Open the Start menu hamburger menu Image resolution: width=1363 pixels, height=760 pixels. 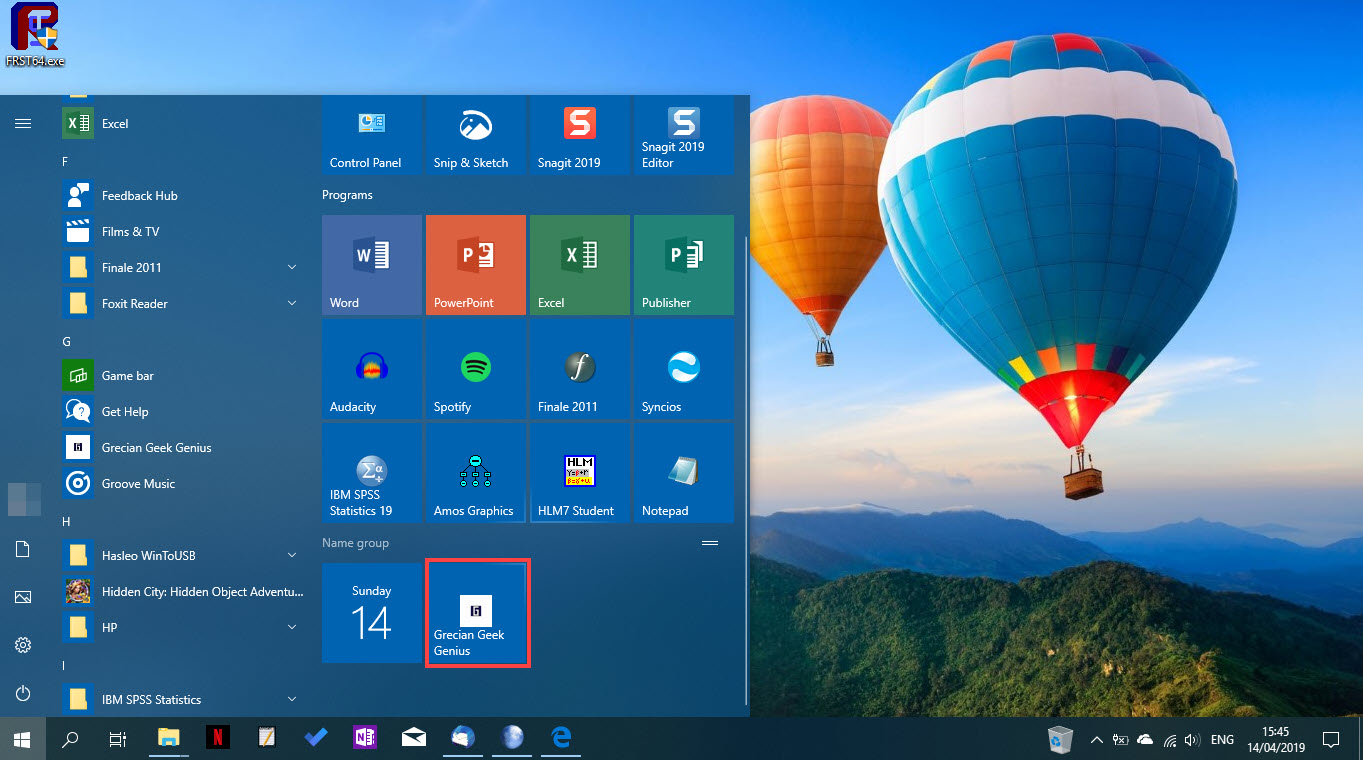(23, 123)
